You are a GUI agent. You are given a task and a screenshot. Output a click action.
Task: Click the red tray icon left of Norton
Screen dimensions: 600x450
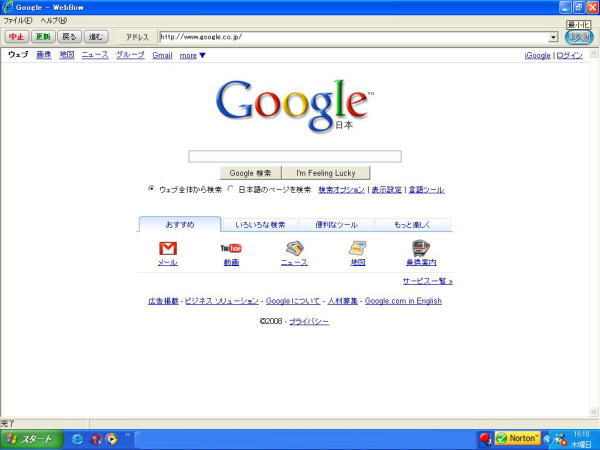pos(486,439)
